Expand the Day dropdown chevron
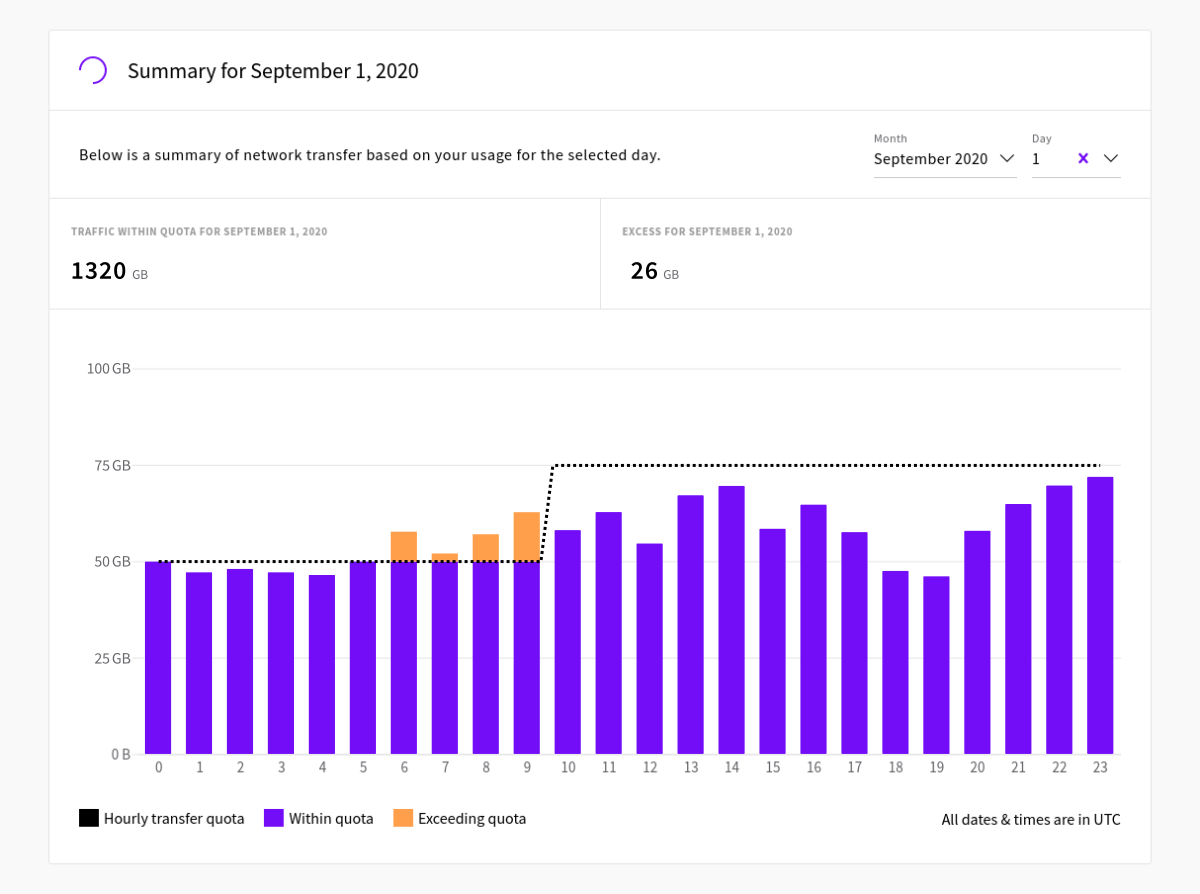This screenshot has height=894, width=1200. click(1110, 158)
